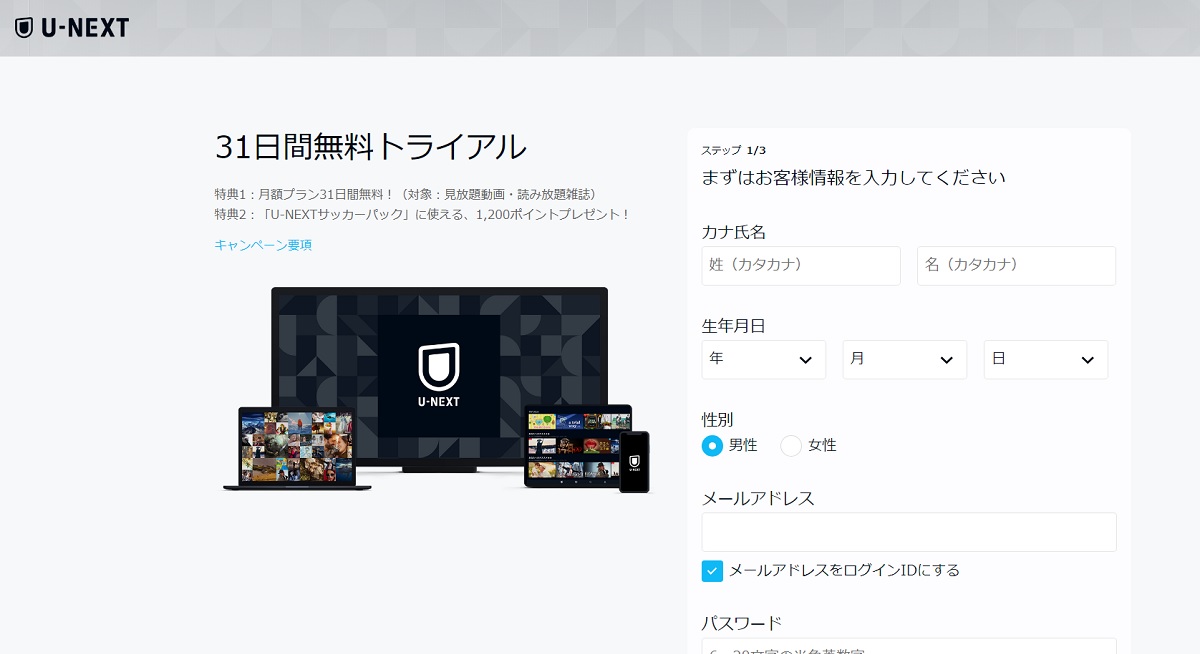This screenshot has height=654, width=1200.
Task: Focus the 名（カタカナ） input field
Action: (1016, 266)
